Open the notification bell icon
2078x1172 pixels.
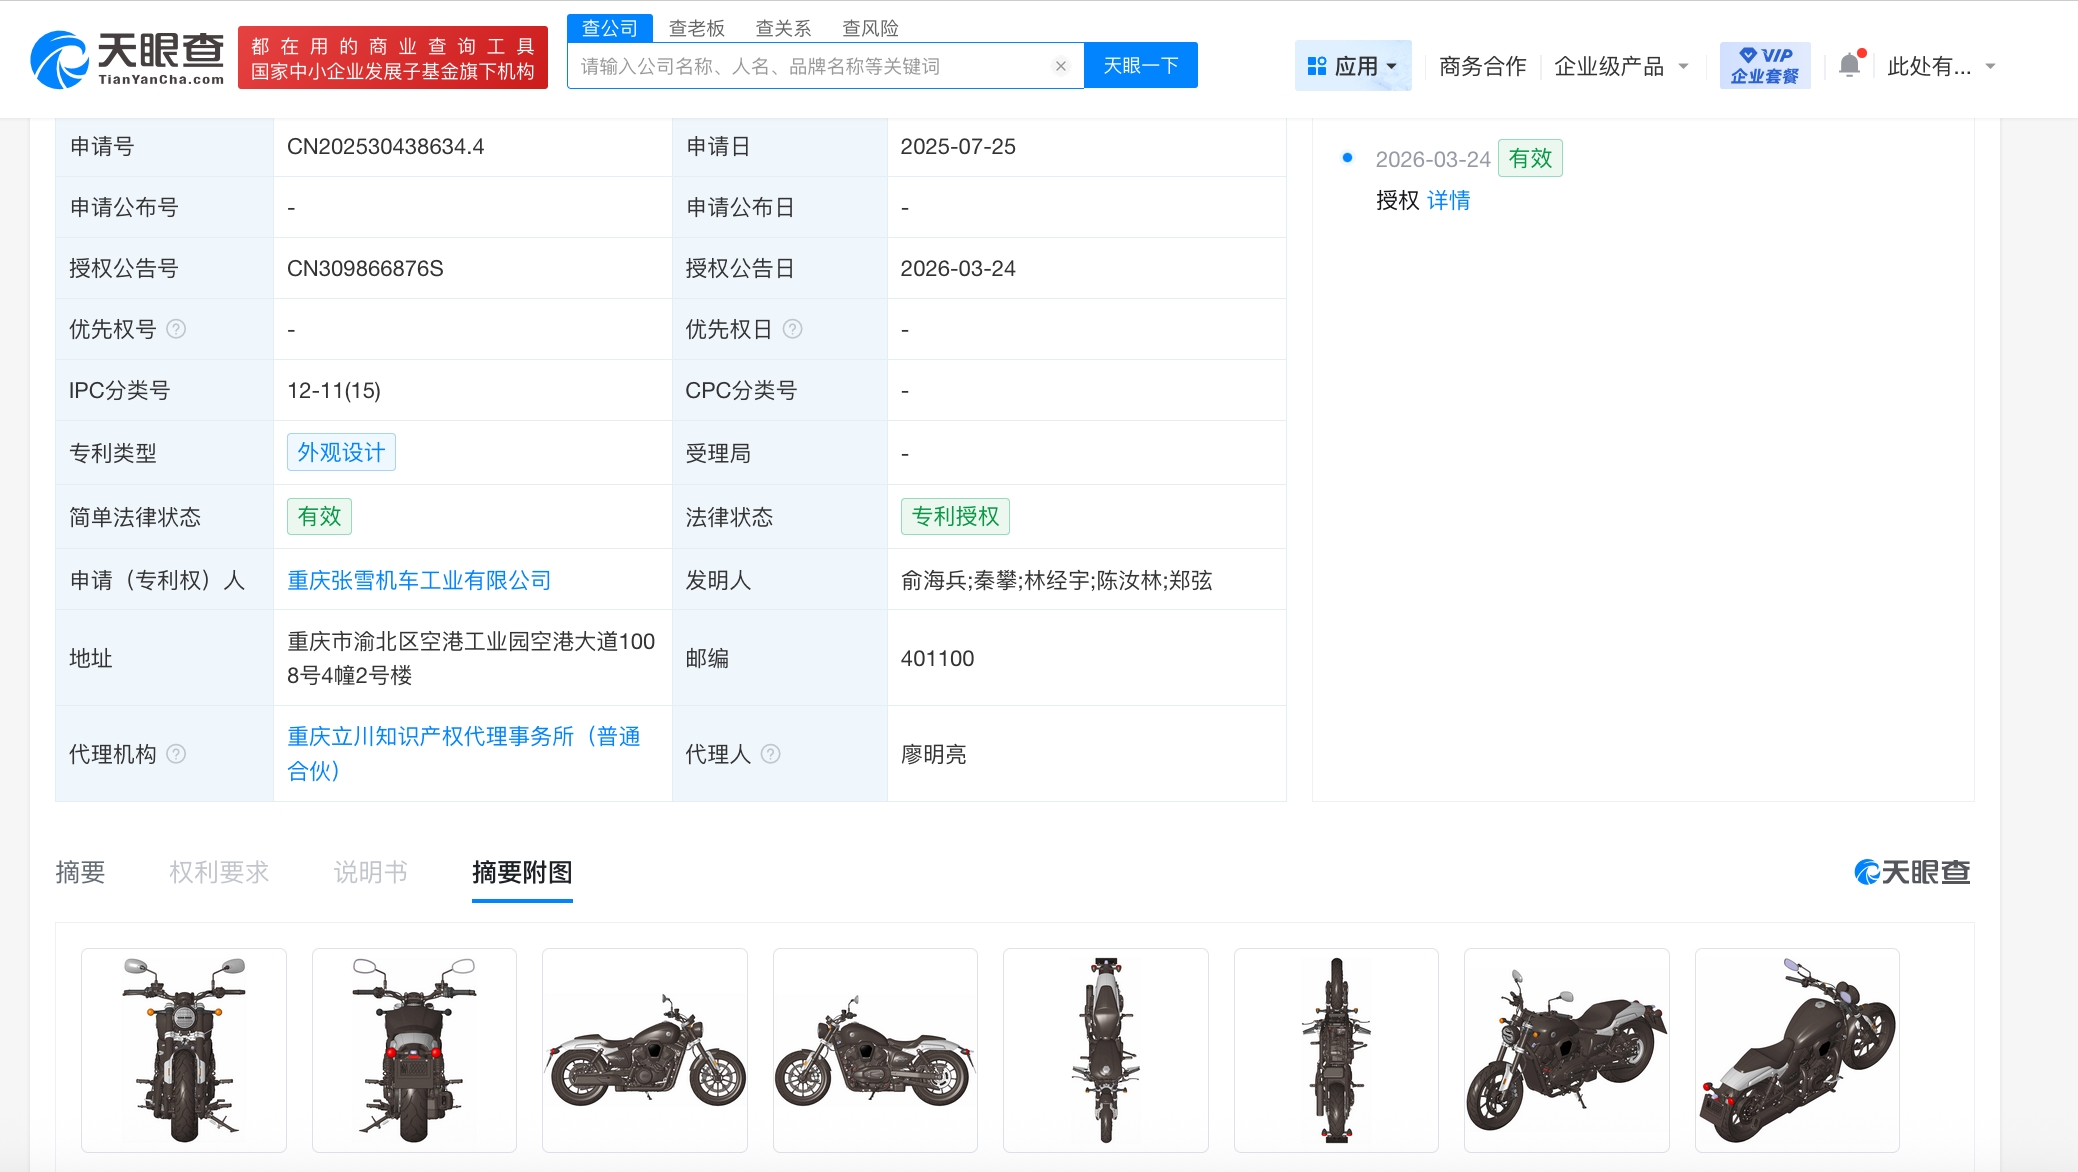[x=1849, y=66]
